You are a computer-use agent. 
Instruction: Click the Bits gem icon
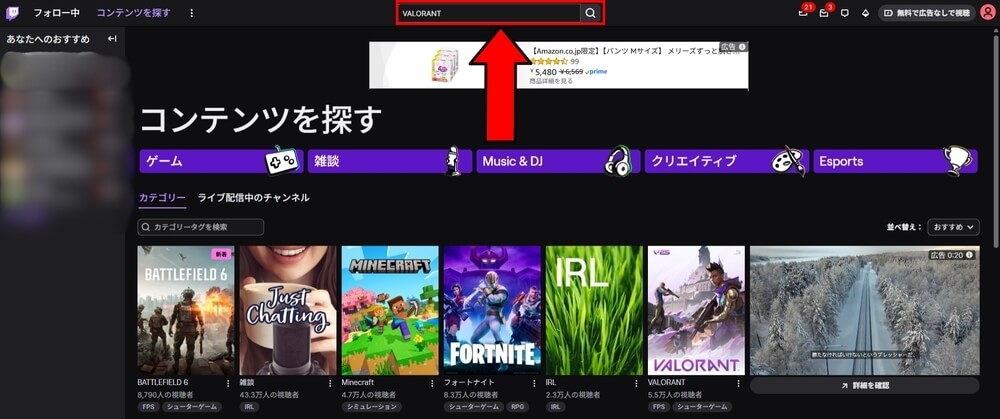865,13
